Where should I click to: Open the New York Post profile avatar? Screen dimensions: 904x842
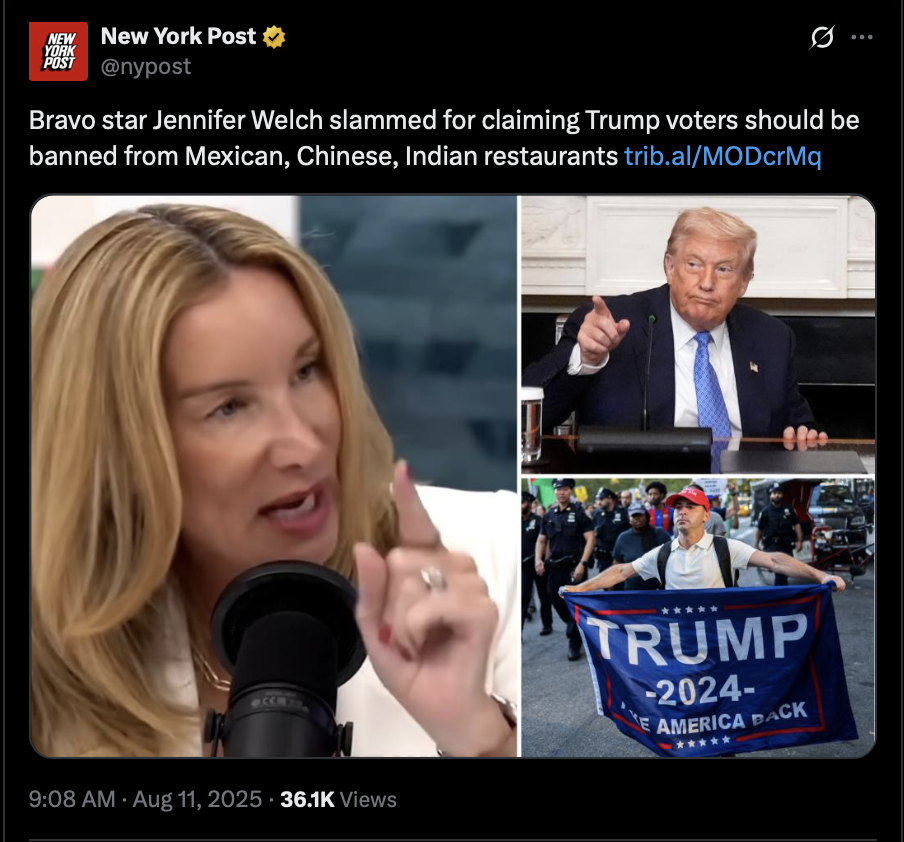(x=58, y=51)
